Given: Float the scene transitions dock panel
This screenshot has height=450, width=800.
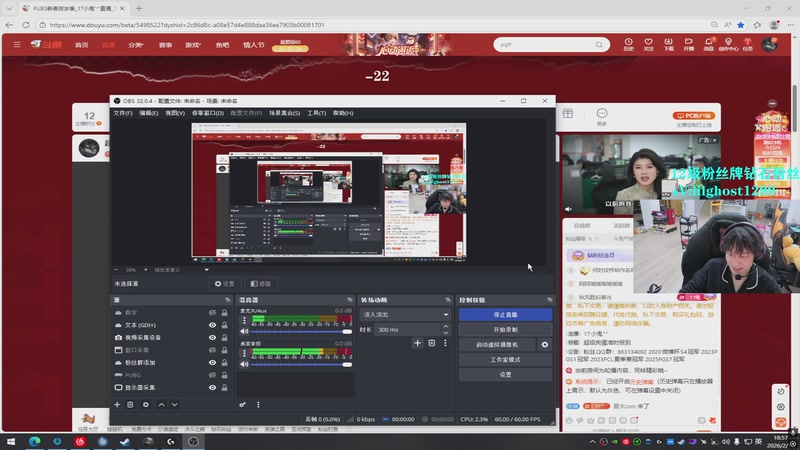Looking at the screenshot, I should point(448,300).
